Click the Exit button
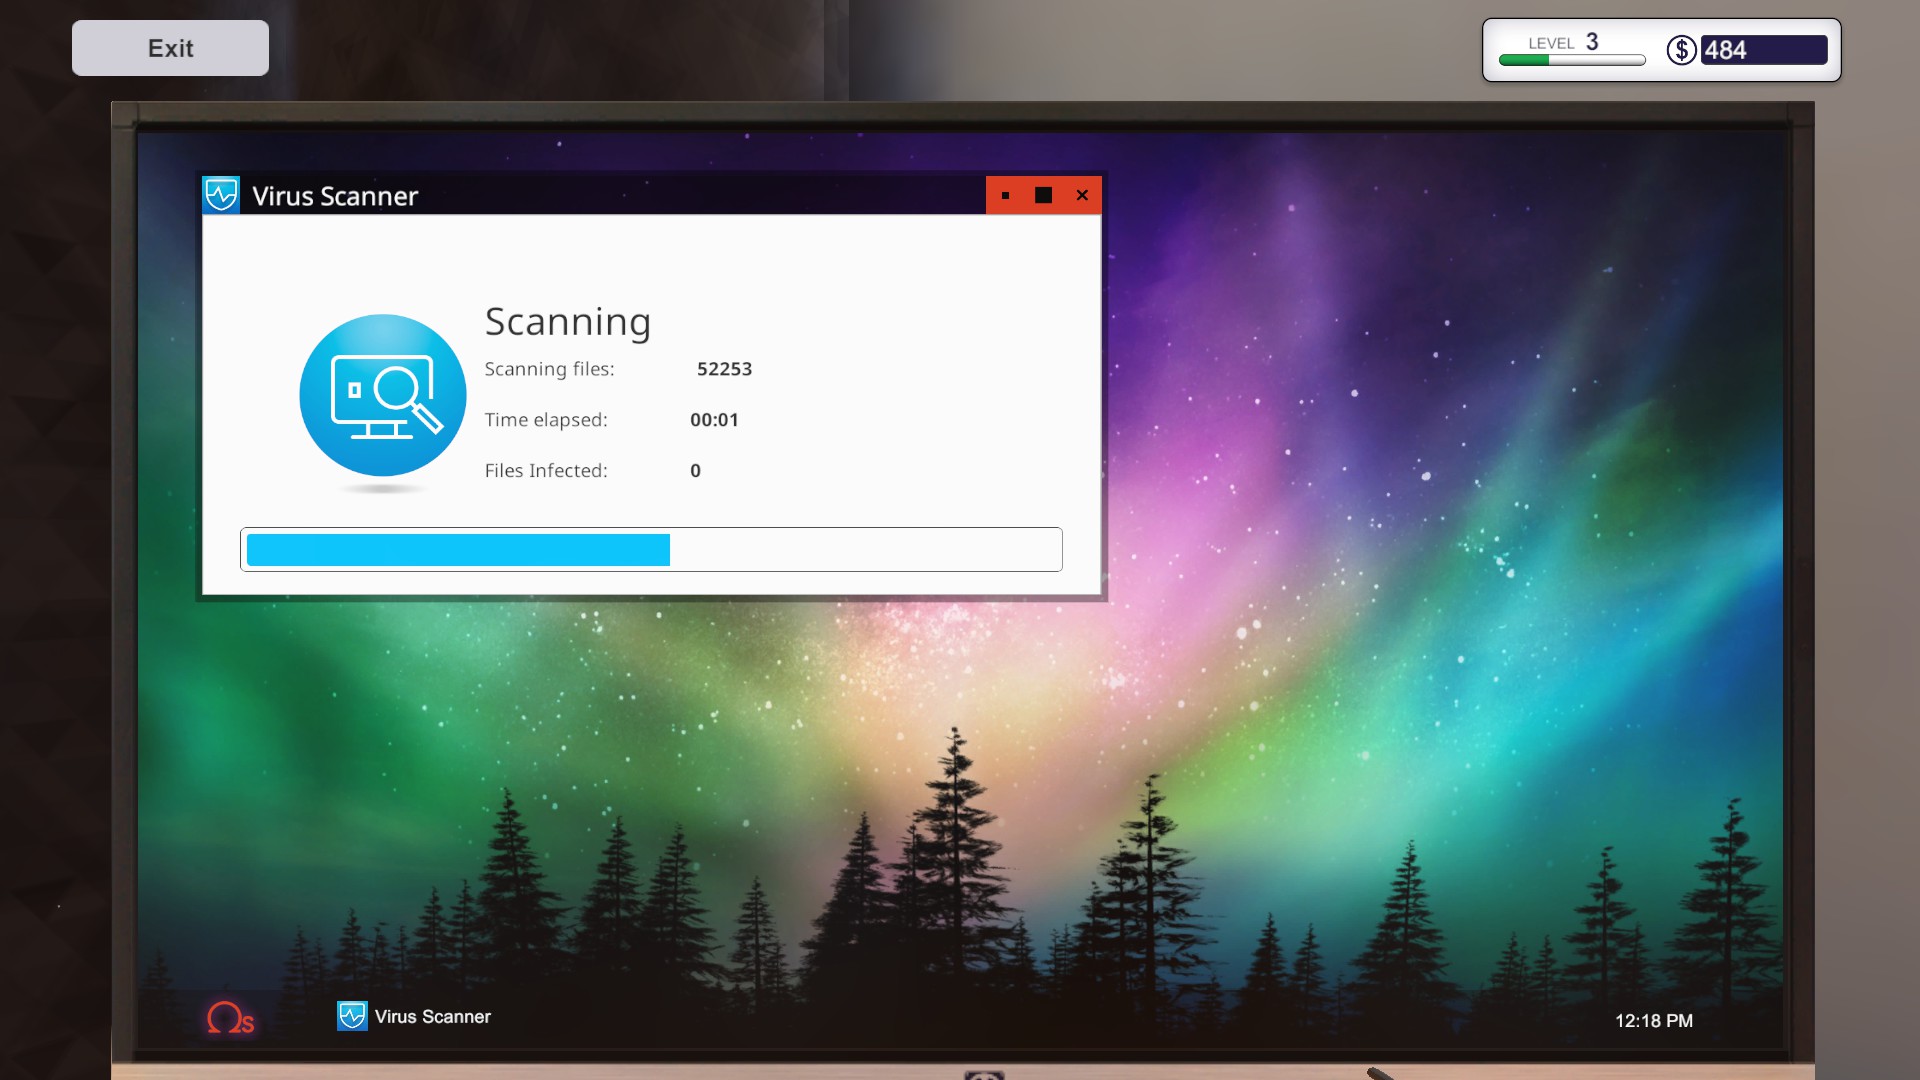 [x=170, y=48]
